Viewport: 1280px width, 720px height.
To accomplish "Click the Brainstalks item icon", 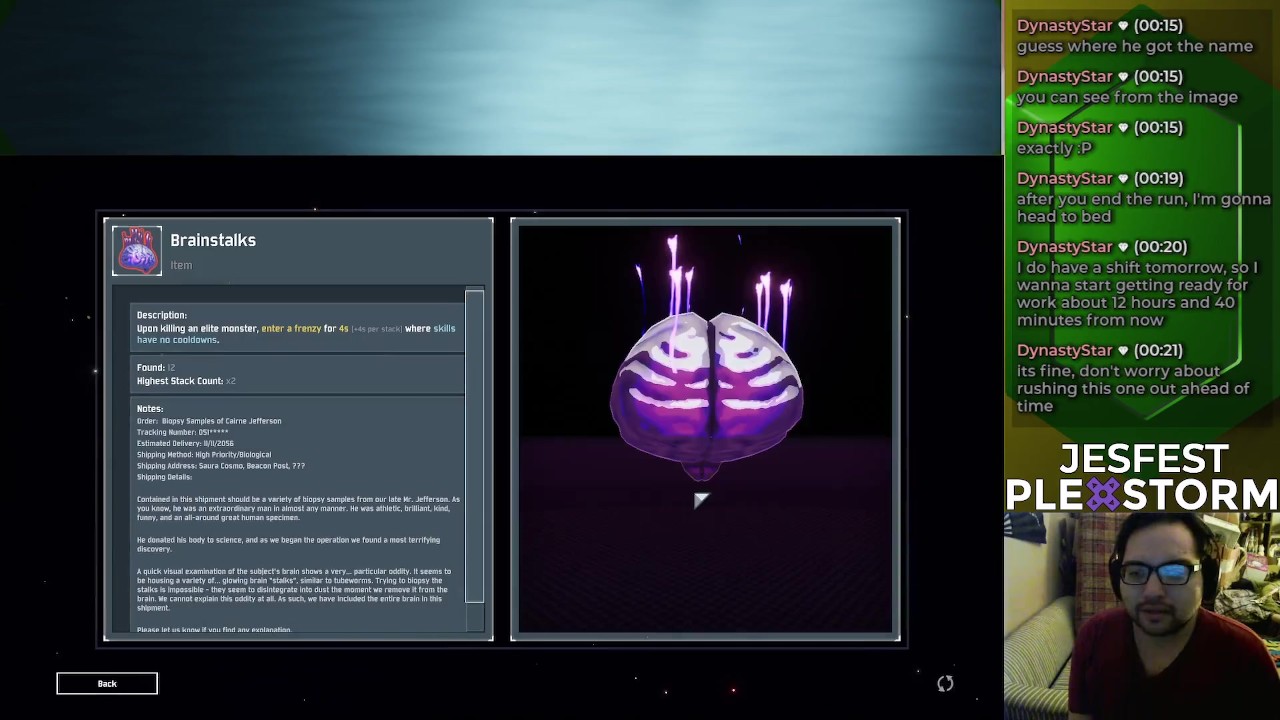I will click(137, 250).
